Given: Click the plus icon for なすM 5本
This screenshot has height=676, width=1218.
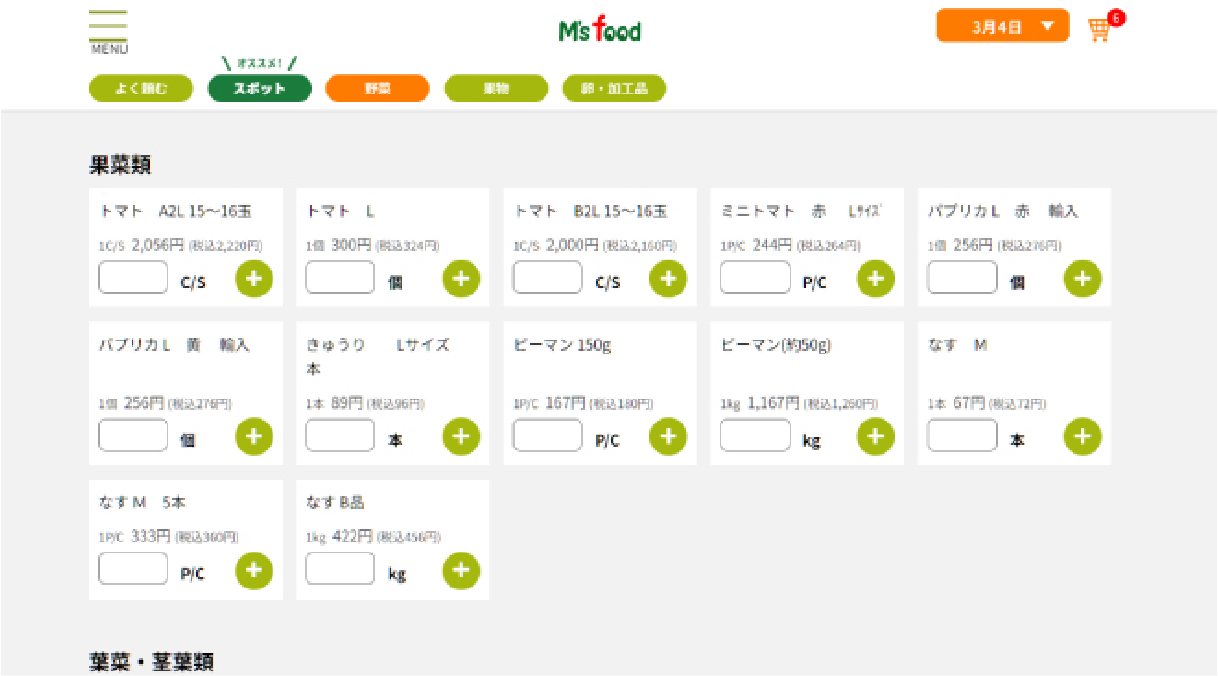Looking at the screenshot, I should point(254,571).
